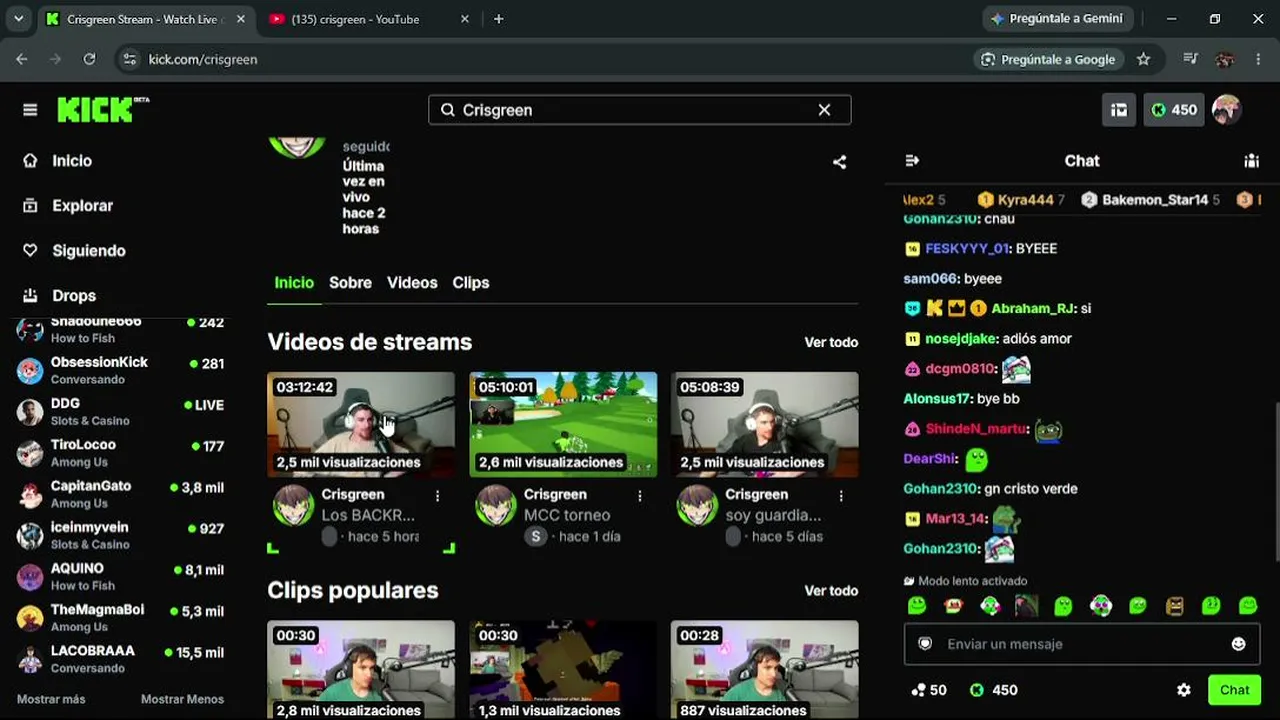The image size is (1280, 720).
Task: Click the chat identity shield icon
Action: pos(925,644)
